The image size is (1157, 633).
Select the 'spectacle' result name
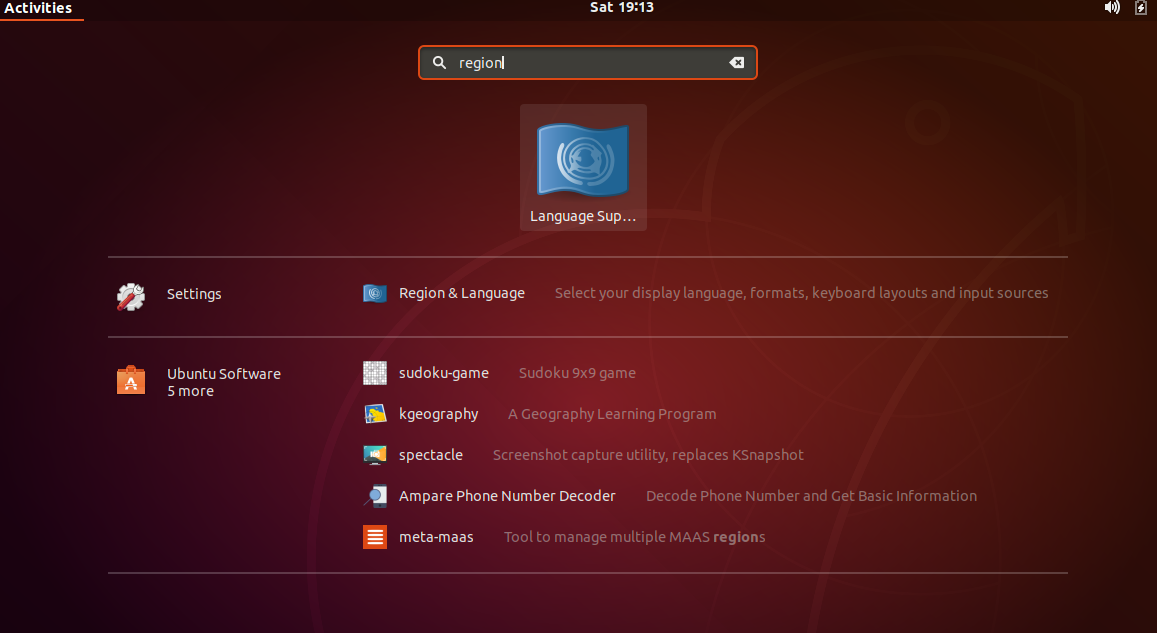click(431, 455)
